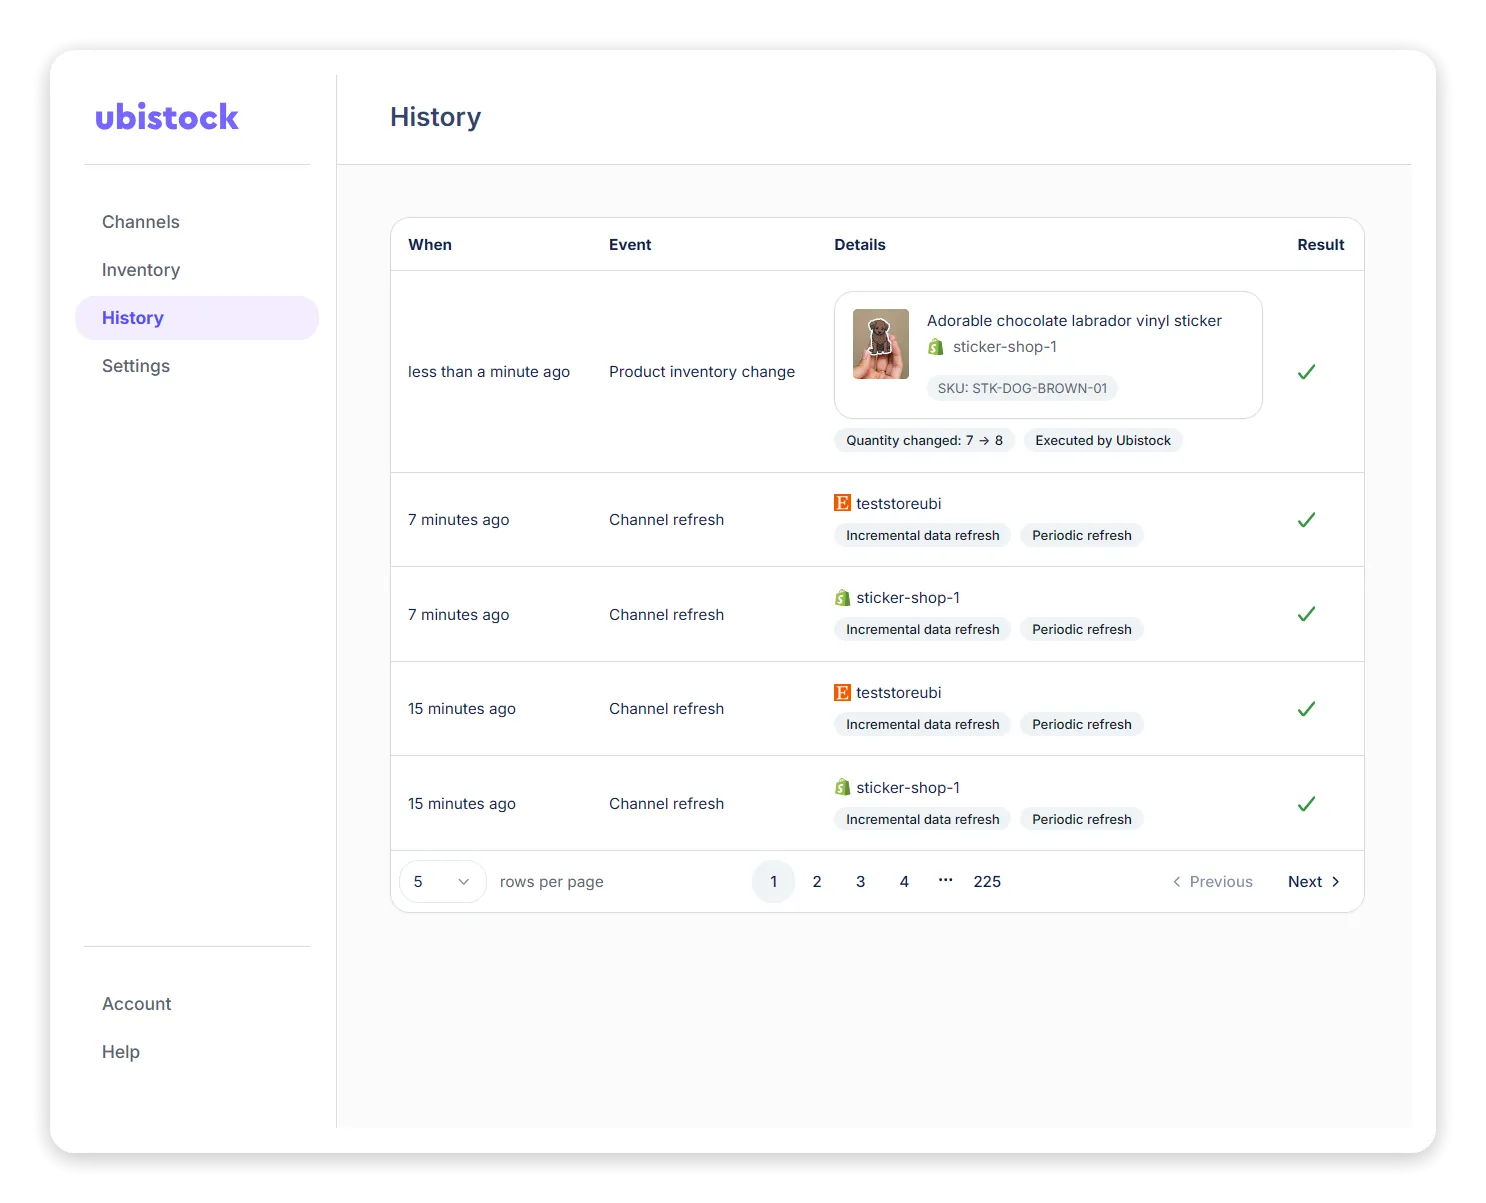The width and height of the screenshot is (1486, 1203).
Task: Open the Help page
Action: (120, 1051)
